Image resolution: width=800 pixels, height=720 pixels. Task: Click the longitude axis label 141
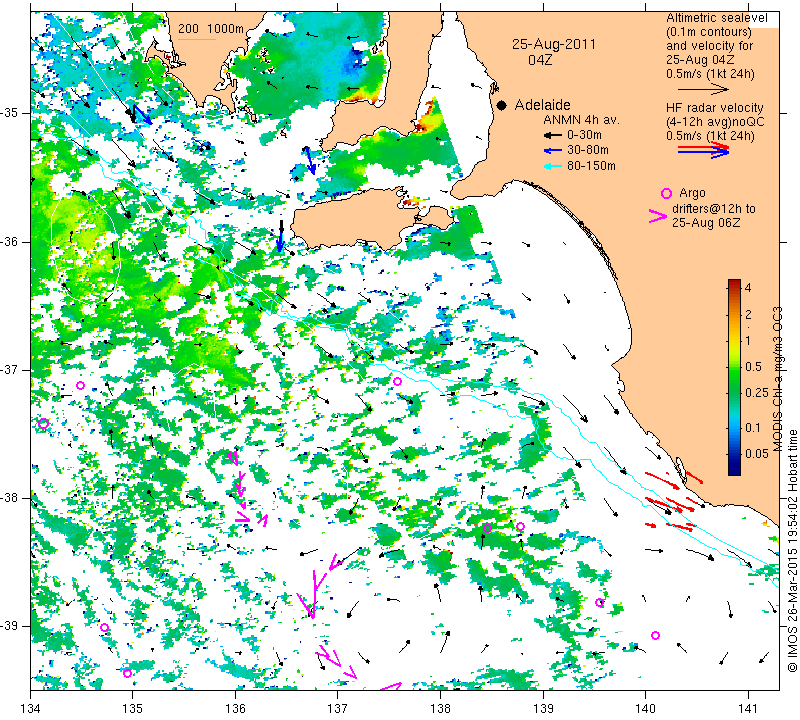748,709
